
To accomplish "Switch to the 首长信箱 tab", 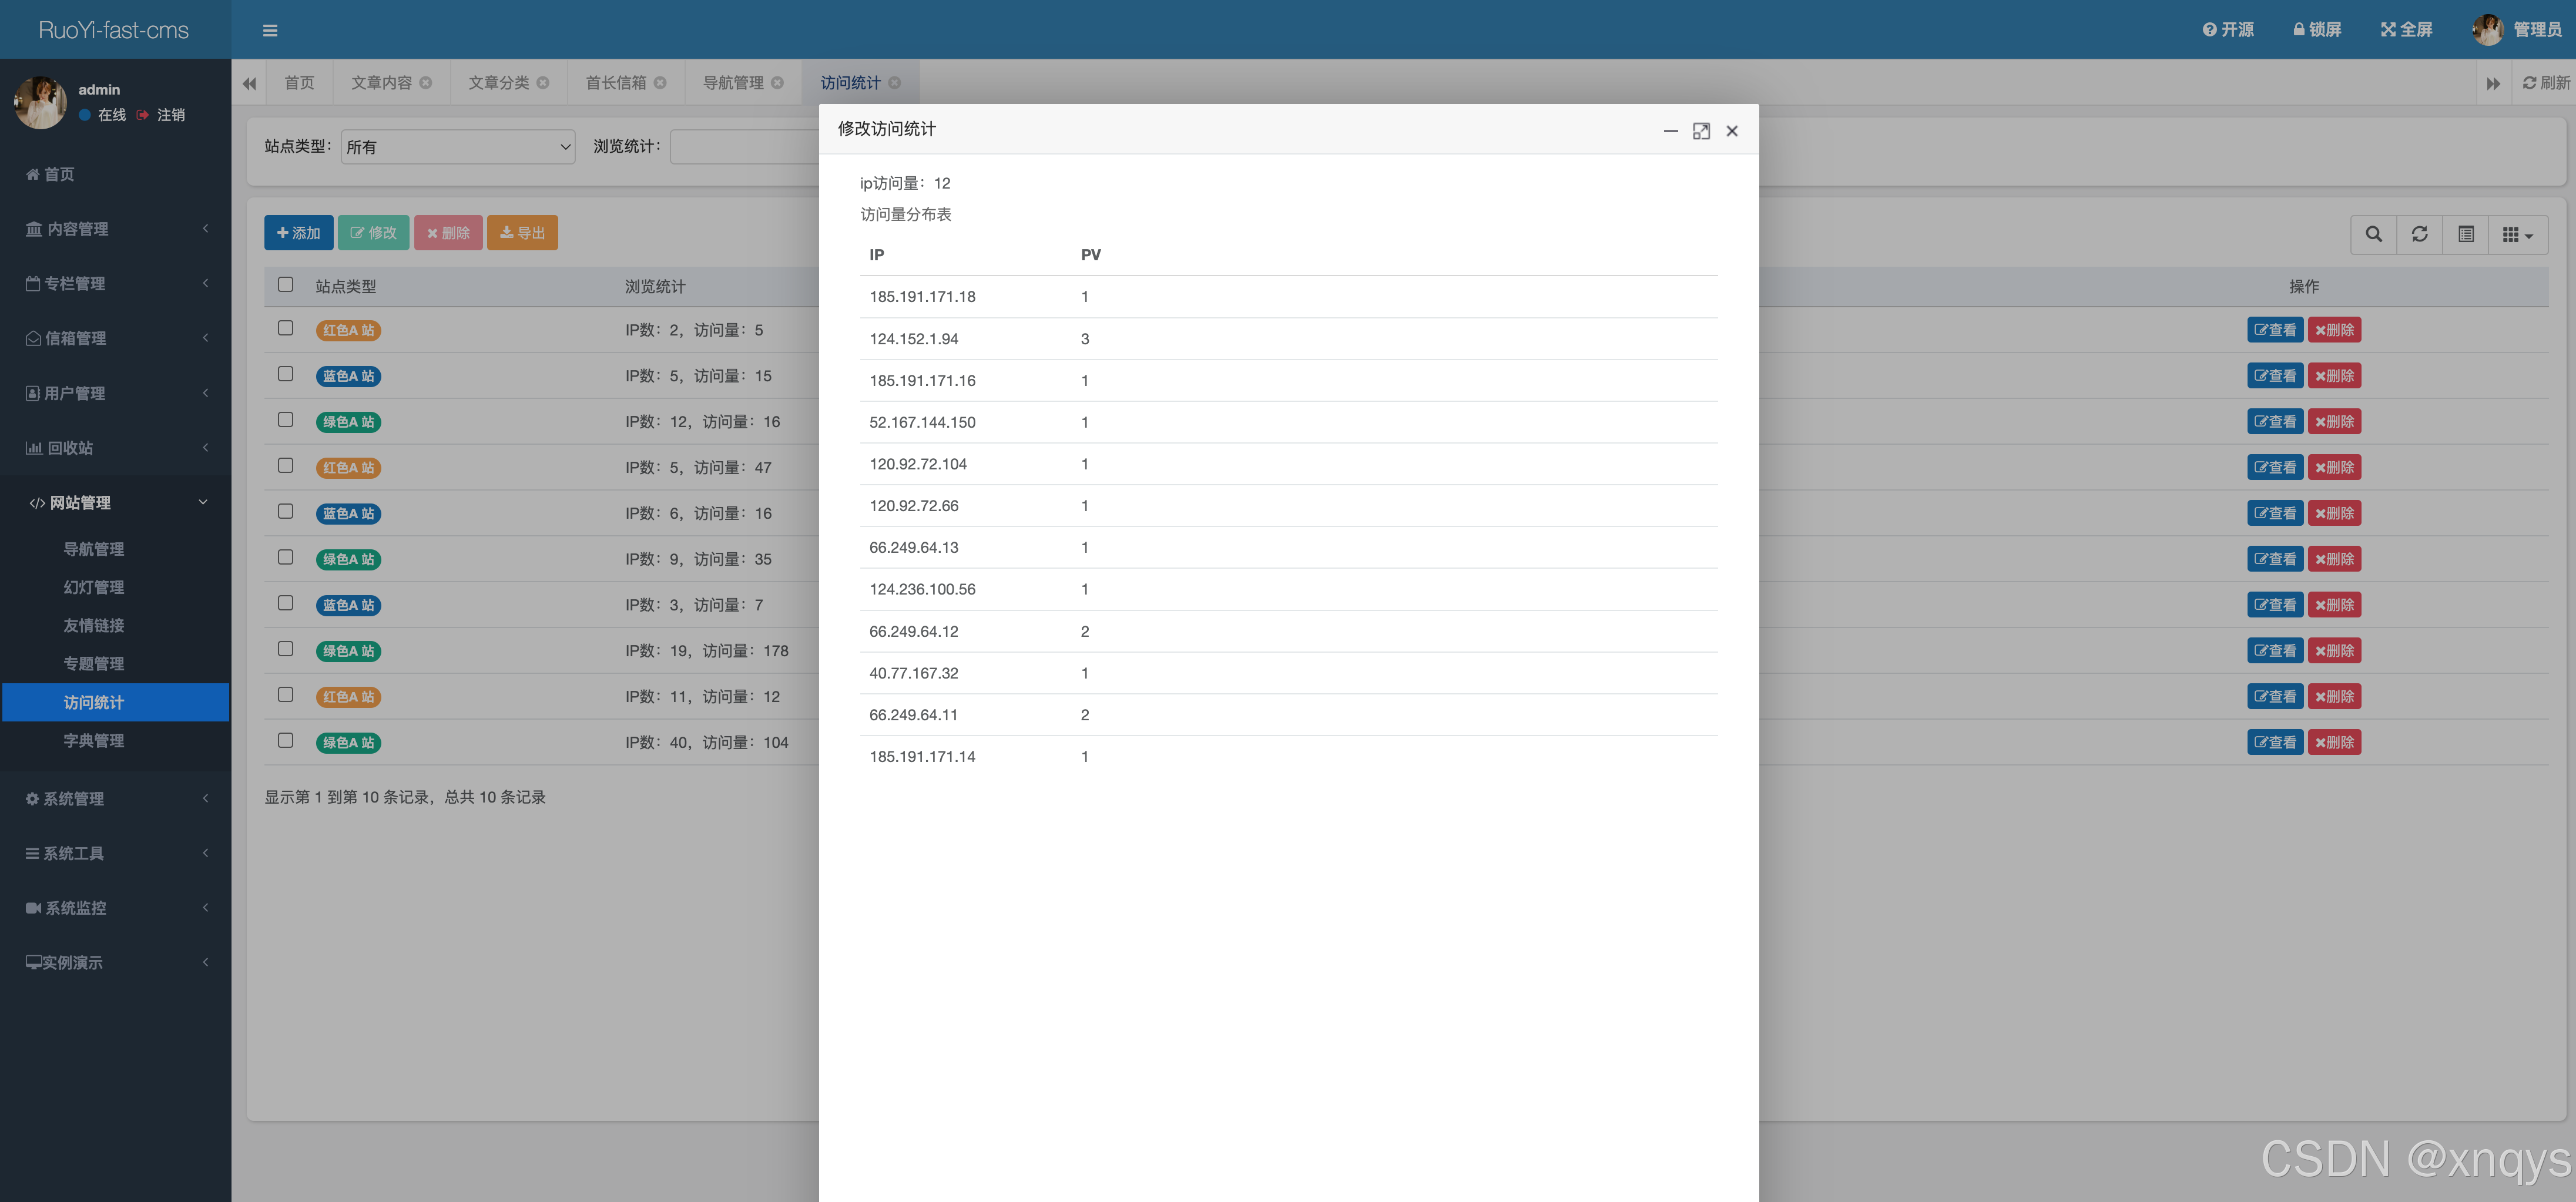I will coord(615,83).
